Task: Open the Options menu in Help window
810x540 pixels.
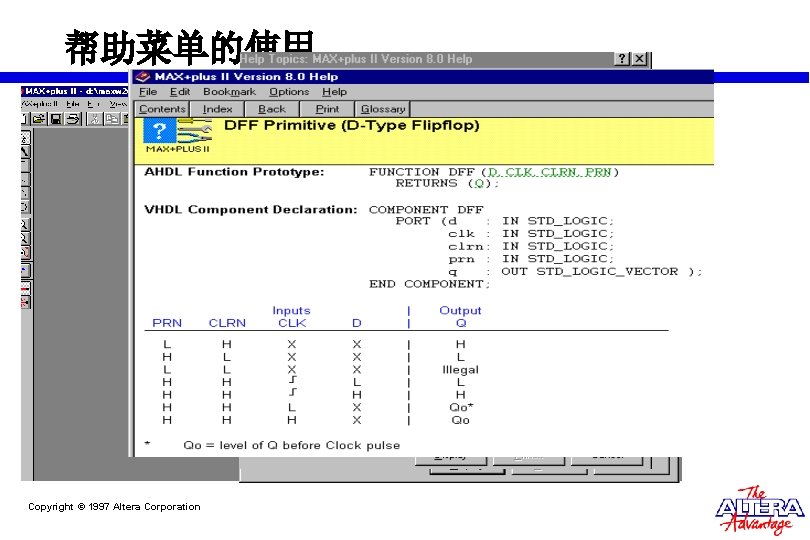Action: [289, 92]
